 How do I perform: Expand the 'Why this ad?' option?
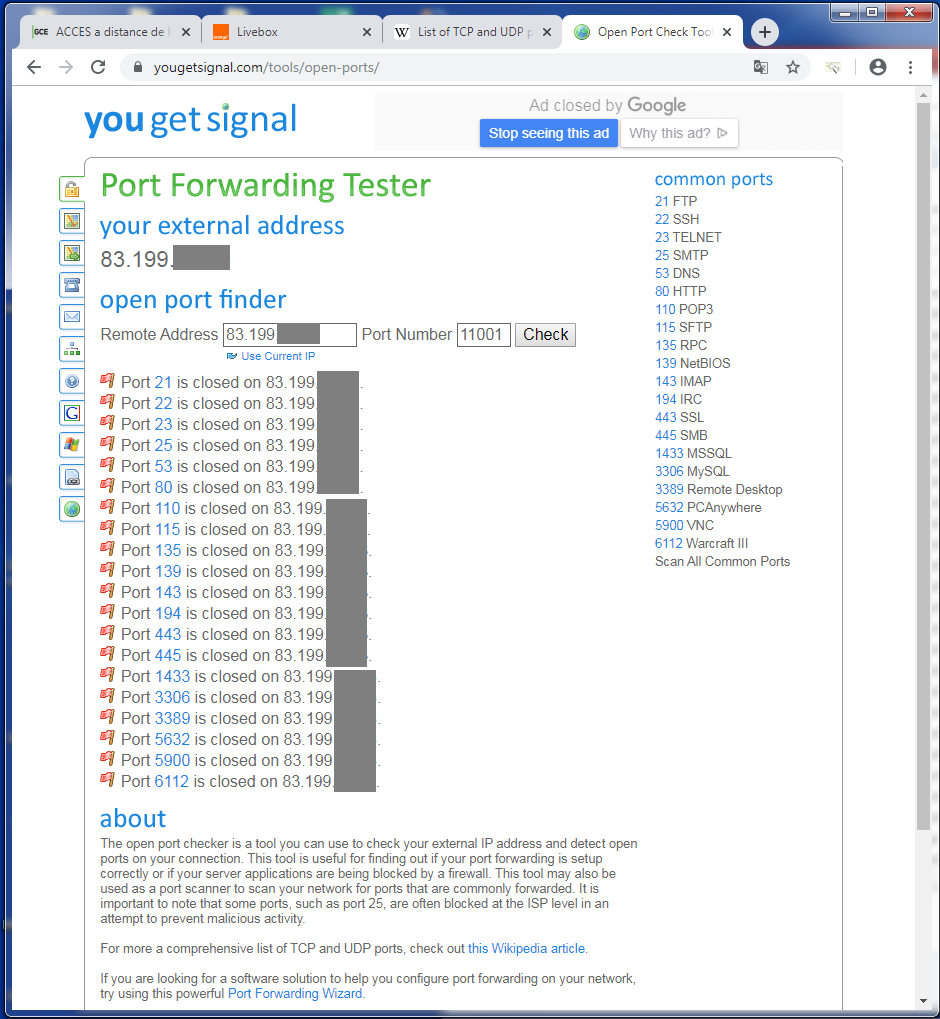click(679, 133)
